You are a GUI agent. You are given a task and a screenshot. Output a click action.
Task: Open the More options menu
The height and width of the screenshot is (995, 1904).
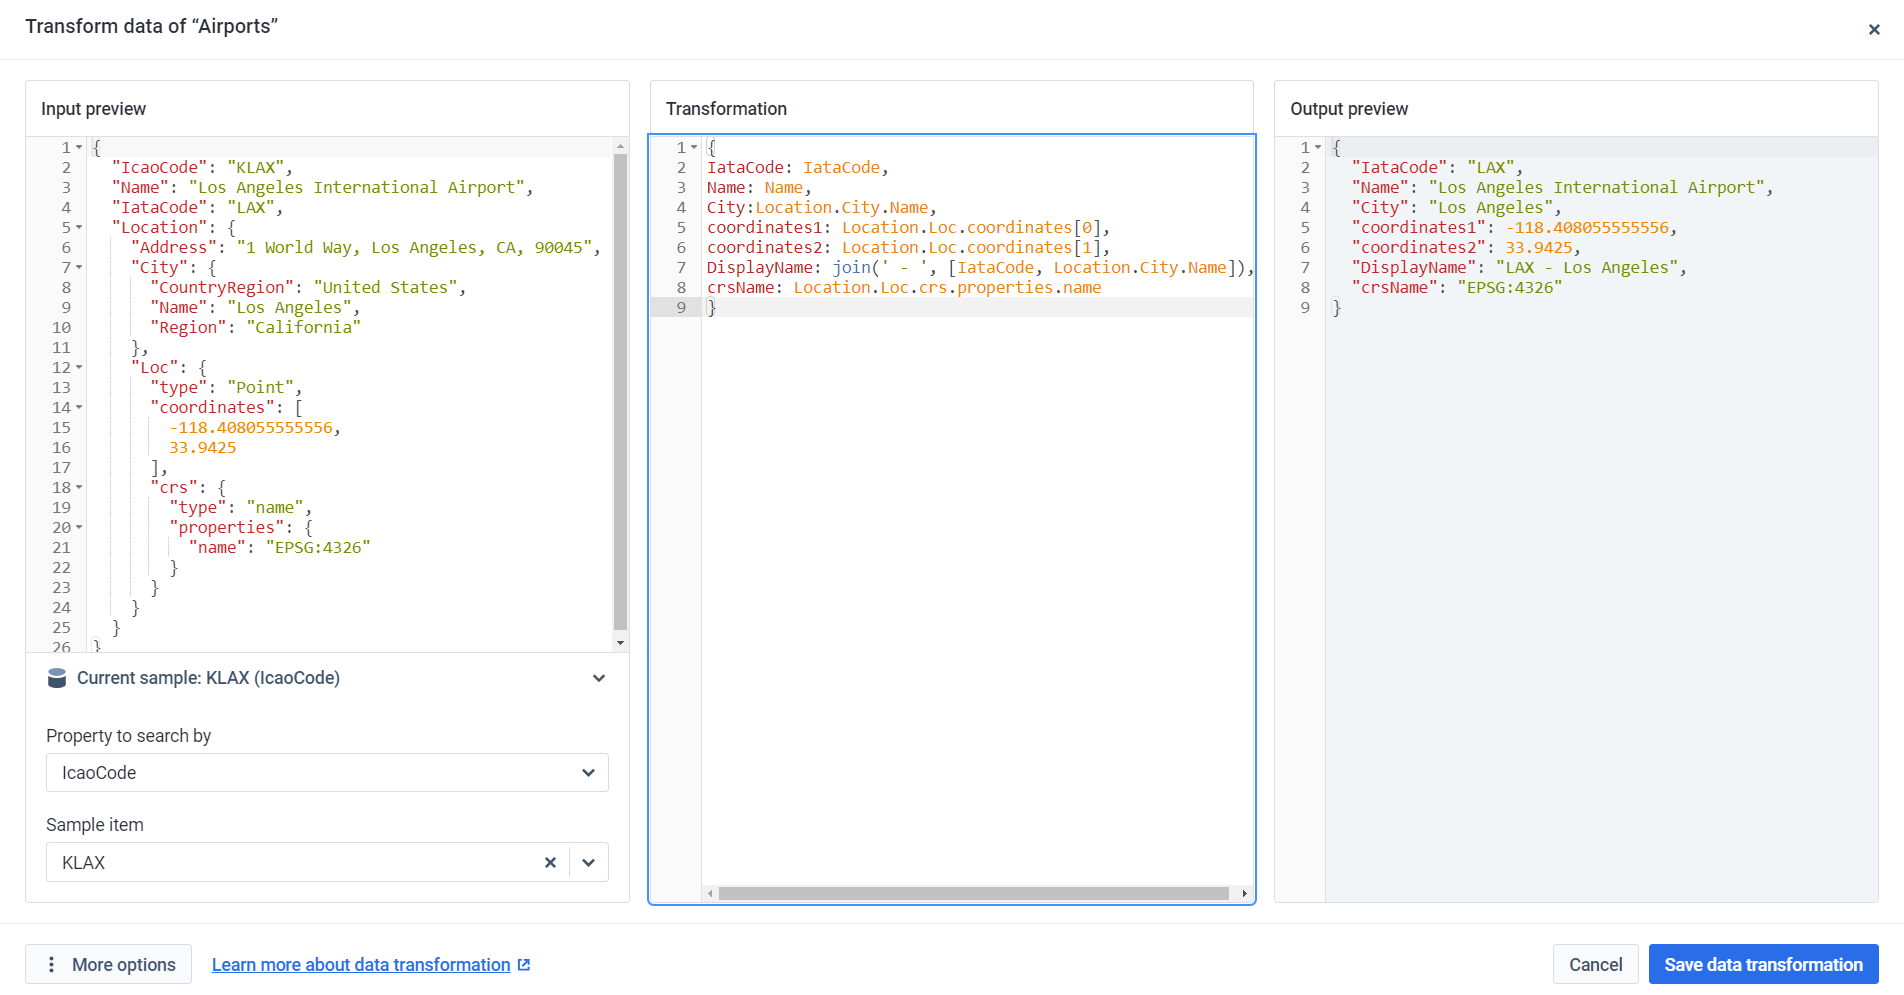pyautogui.click(x=108, y=964)
